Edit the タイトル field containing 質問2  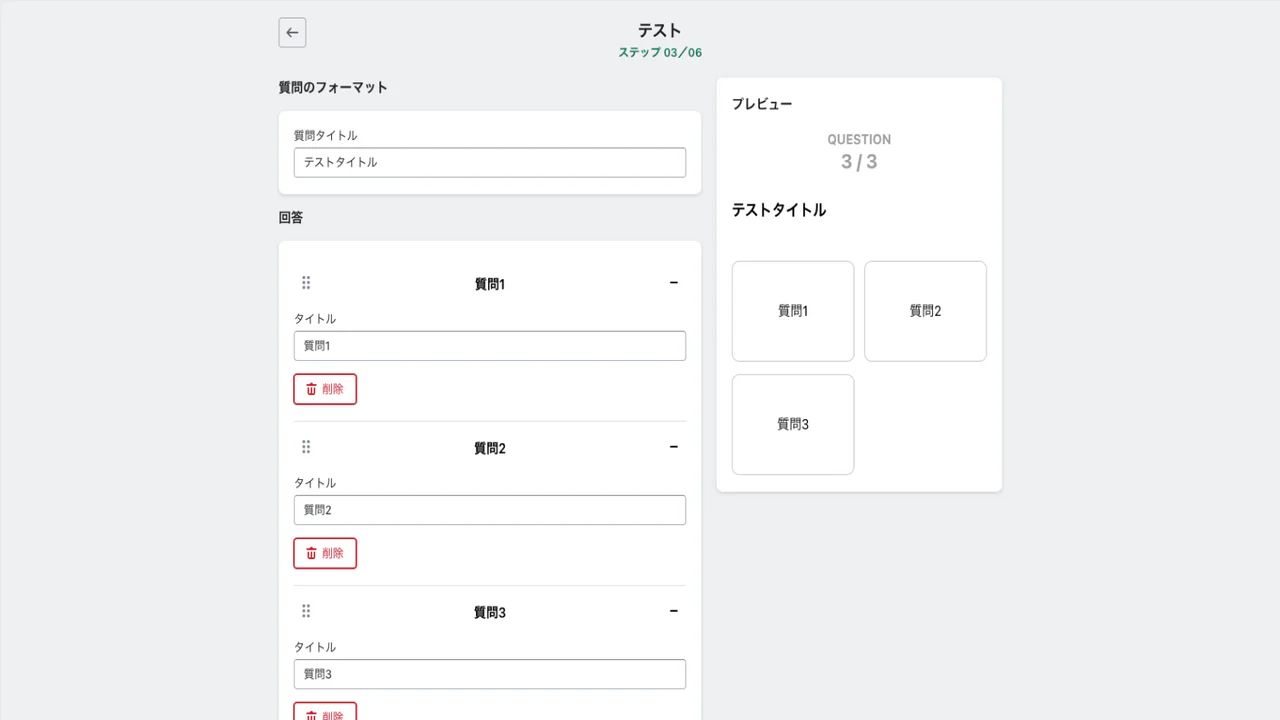(x=490, y=510)
